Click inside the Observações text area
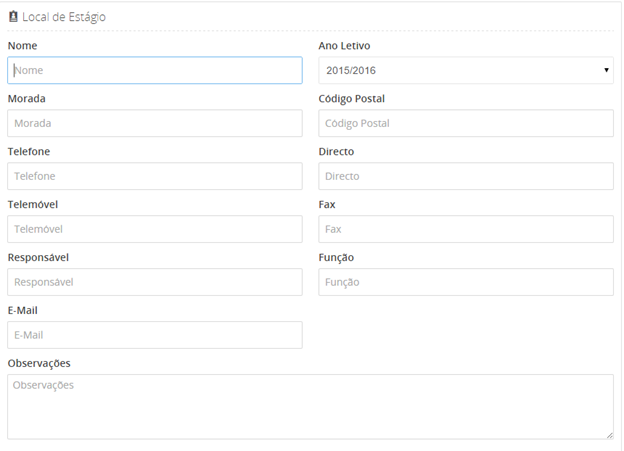The height and width of the screenshot is (451, 624). click(x=310, y=406)
